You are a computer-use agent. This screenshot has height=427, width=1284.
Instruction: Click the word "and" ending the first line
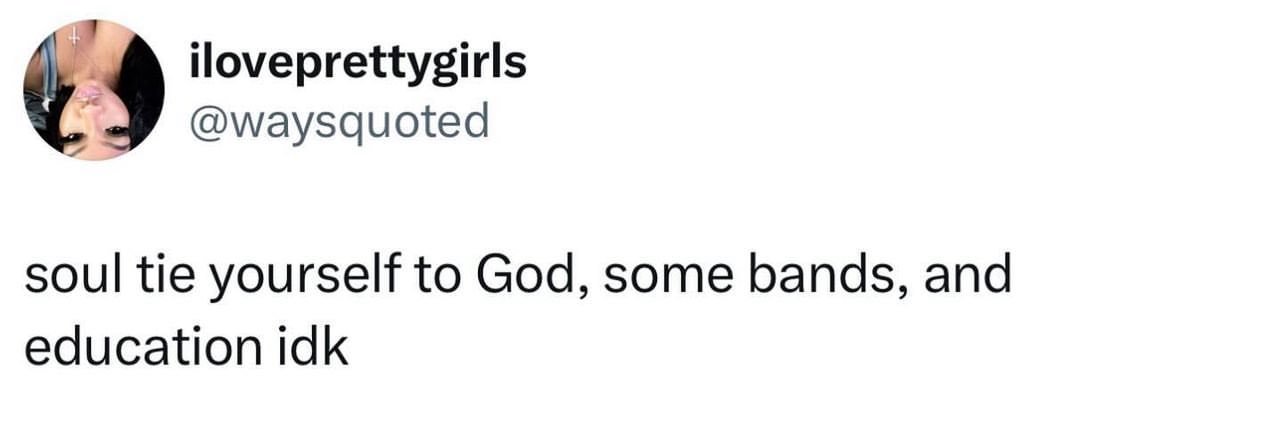coord(968,275)
